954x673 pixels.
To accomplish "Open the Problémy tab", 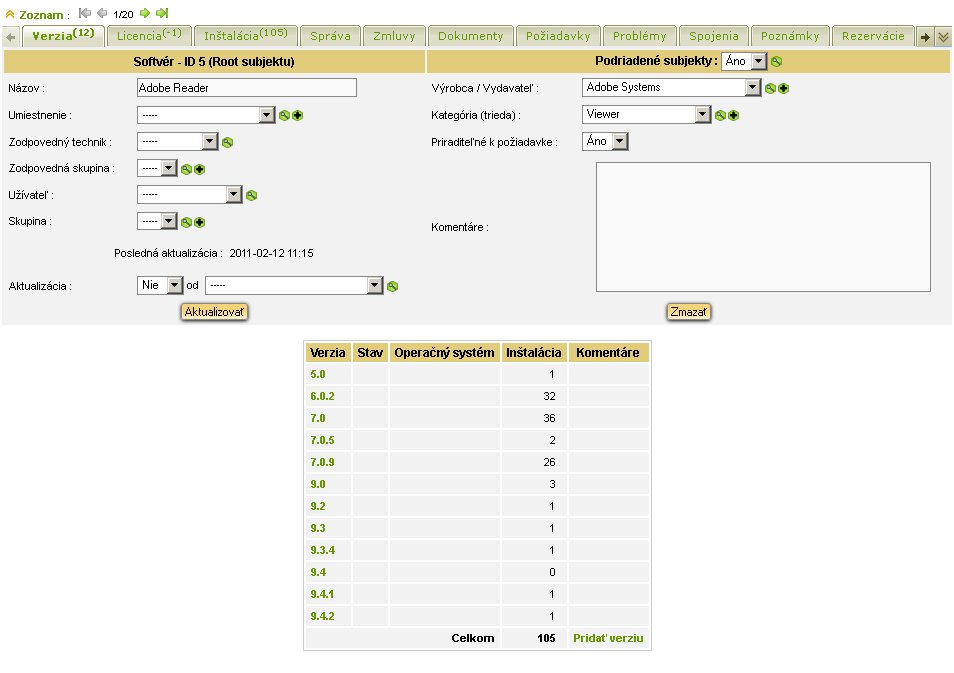I will 639,36.
